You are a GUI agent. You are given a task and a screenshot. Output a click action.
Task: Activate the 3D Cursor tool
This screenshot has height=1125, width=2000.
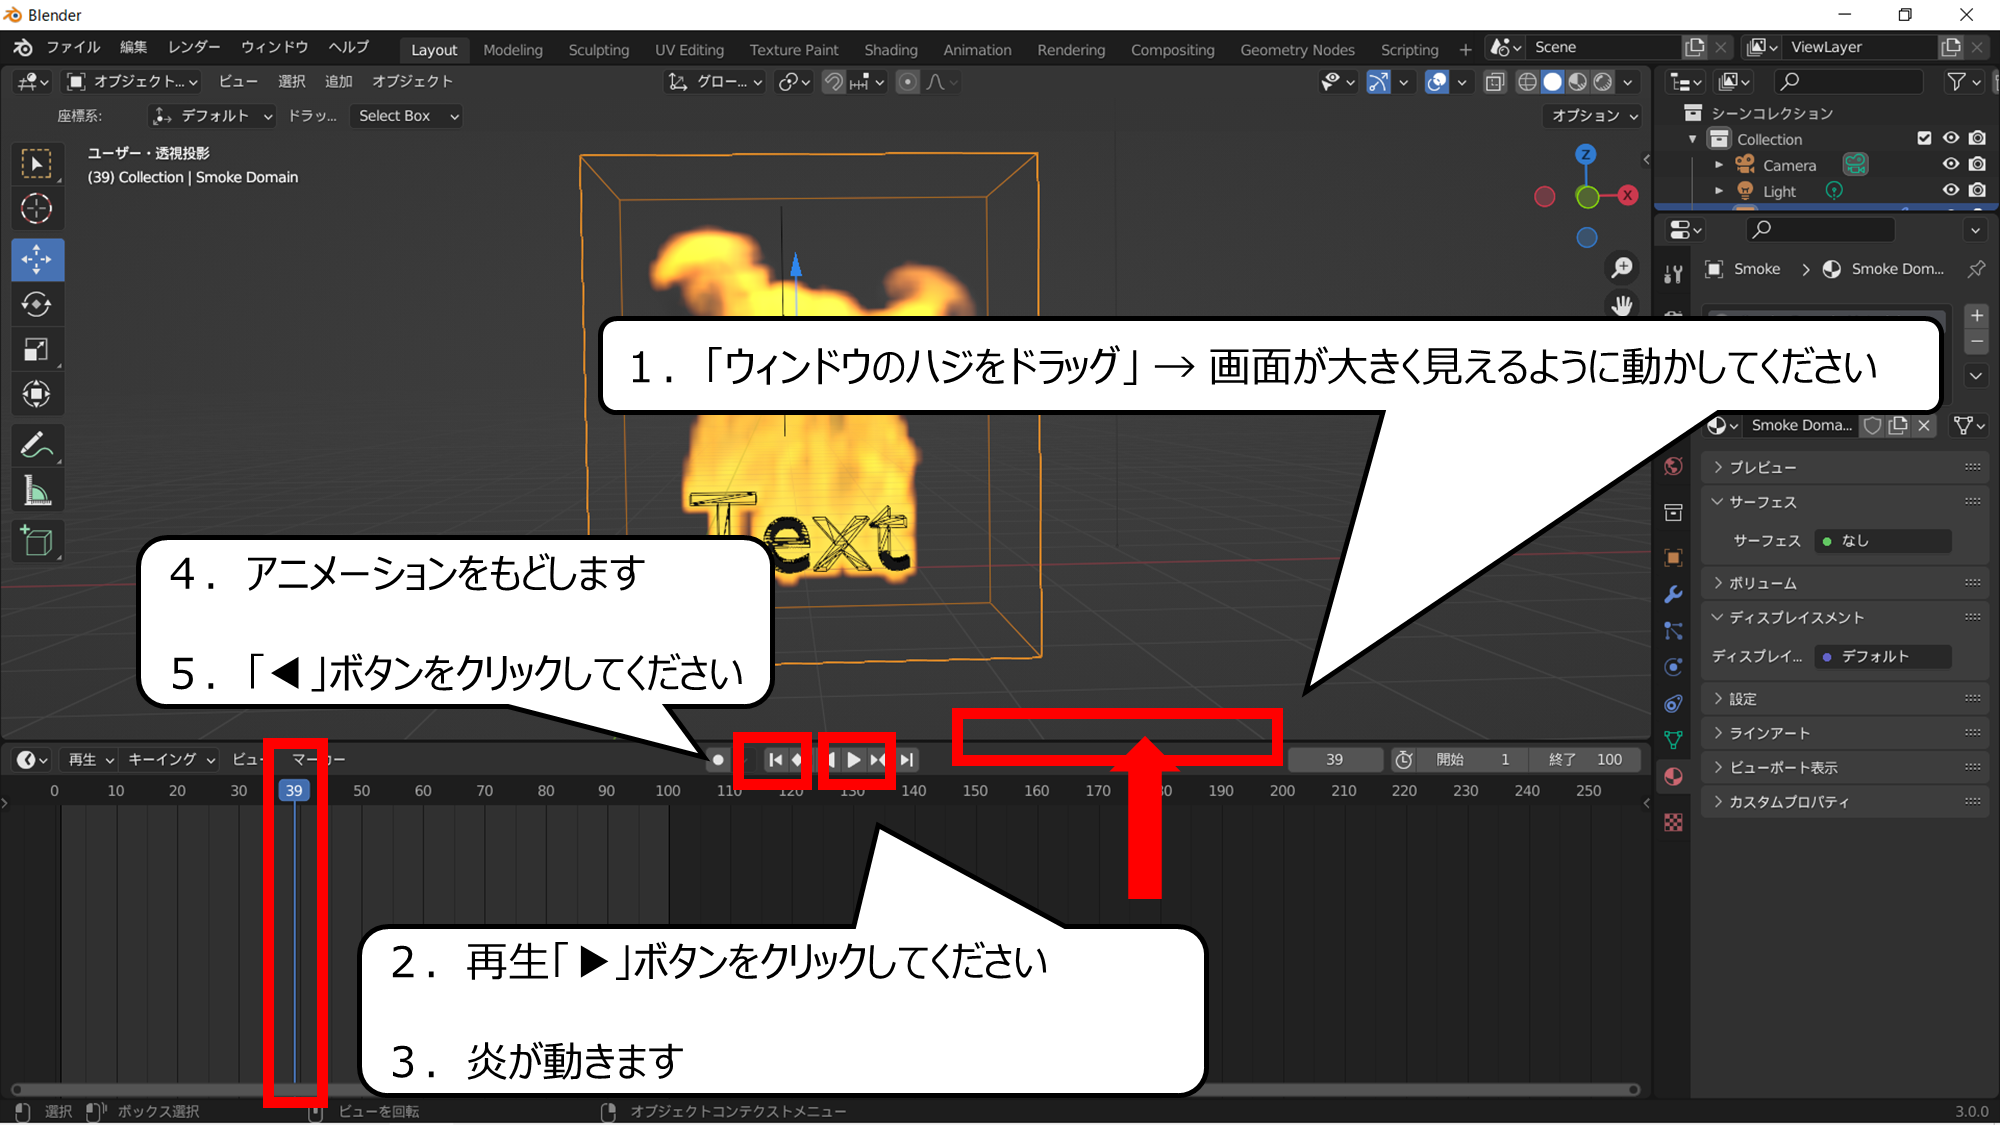pos(37,209)
